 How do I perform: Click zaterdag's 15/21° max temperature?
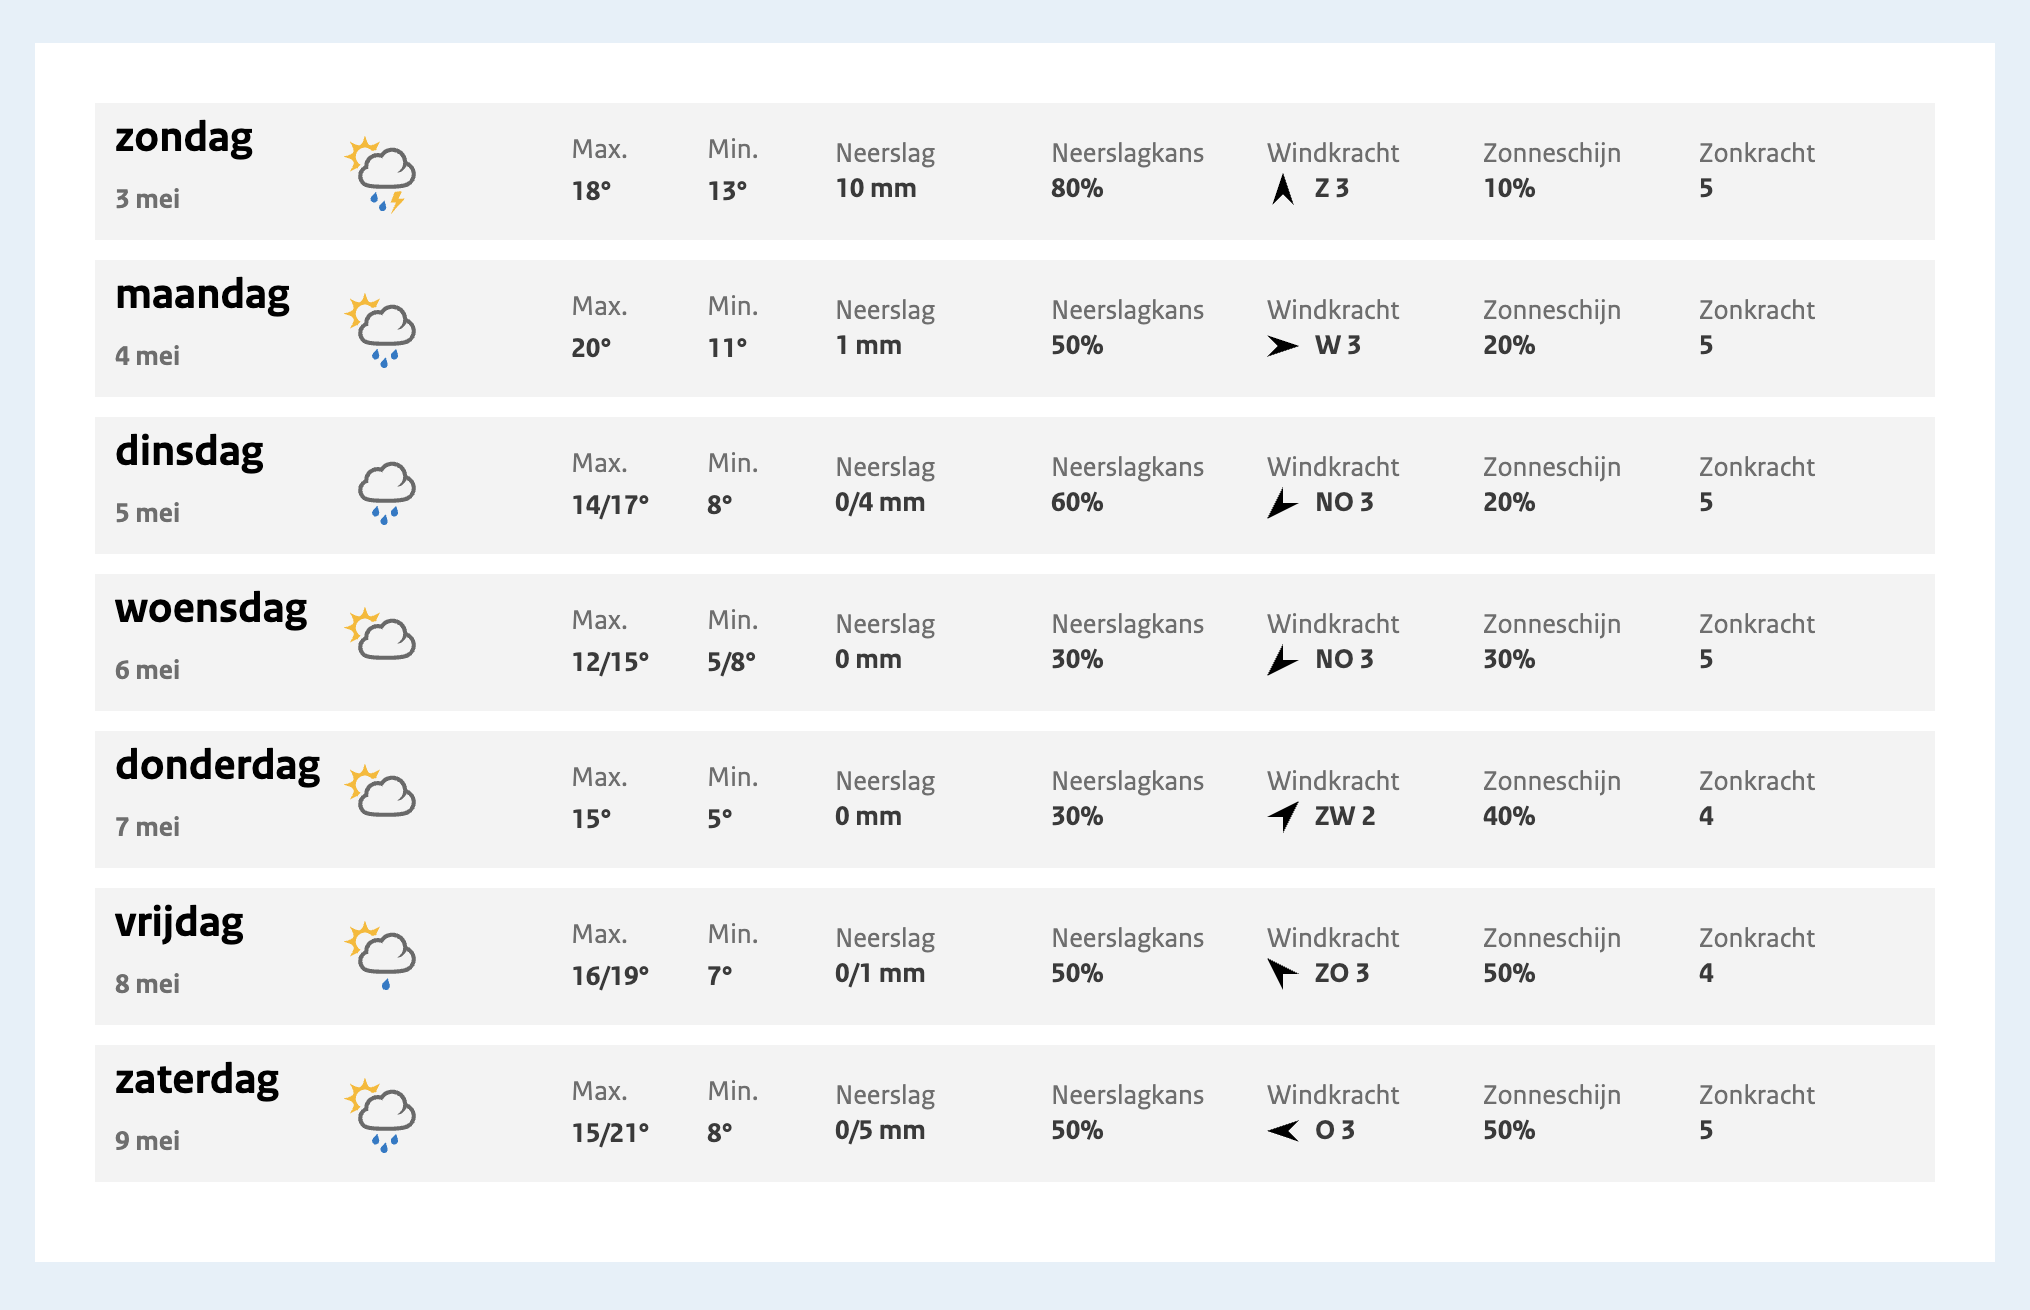coord(610,1132)
